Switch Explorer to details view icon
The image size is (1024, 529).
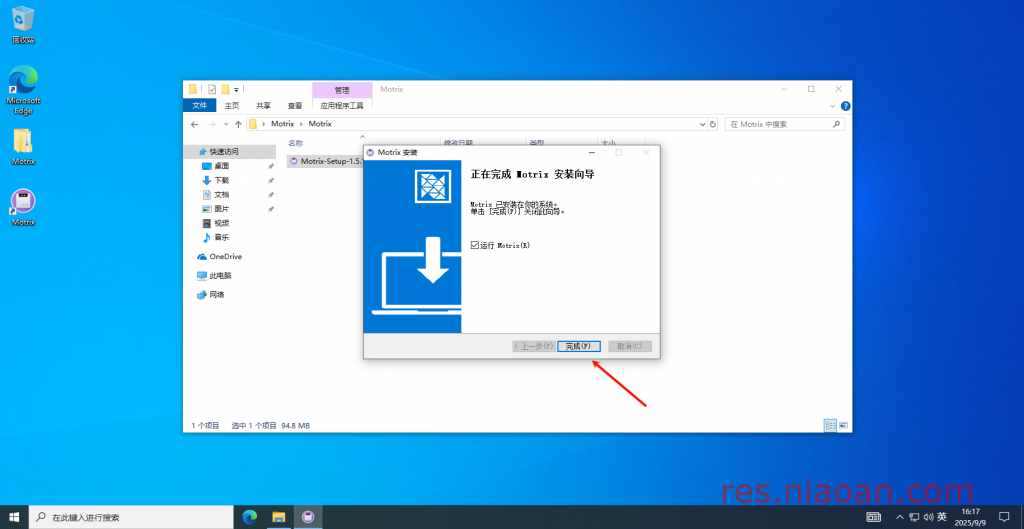pyautogui.click(x=830, y=425)
